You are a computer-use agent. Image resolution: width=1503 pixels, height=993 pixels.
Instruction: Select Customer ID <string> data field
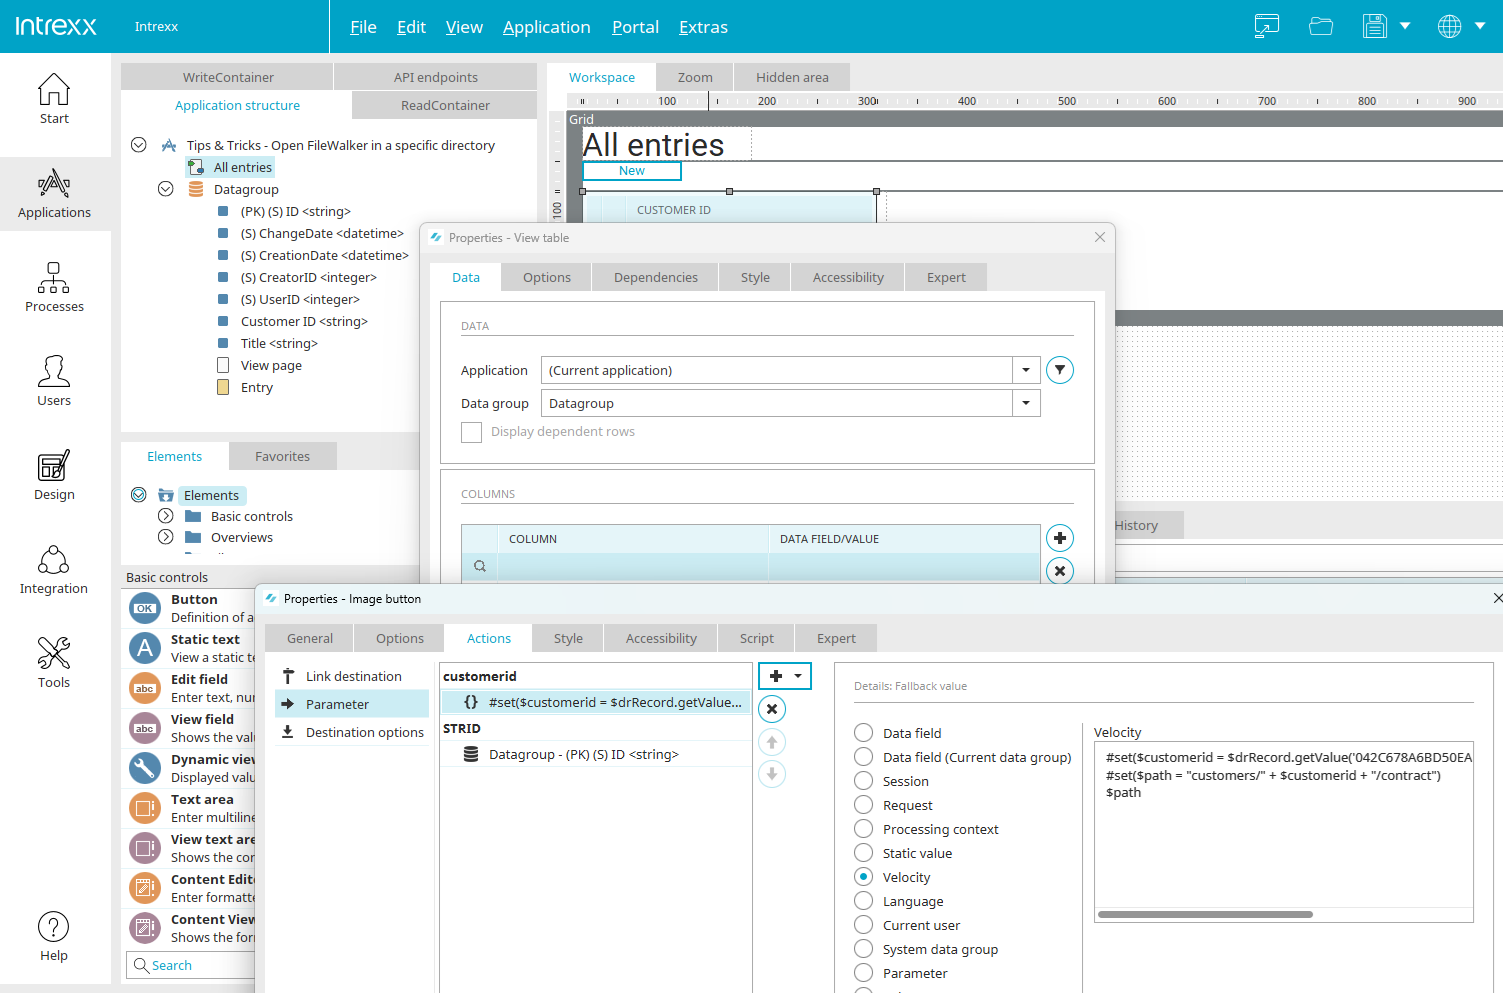coord(304,321)
